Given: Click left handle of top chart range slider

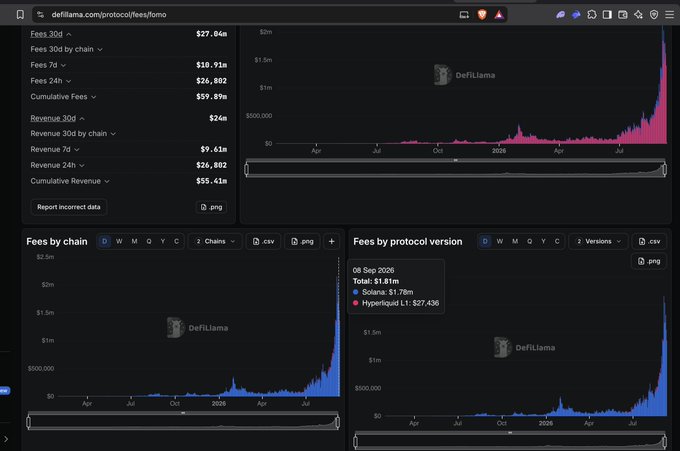Looking at the screenshot, I should (247, 169).
